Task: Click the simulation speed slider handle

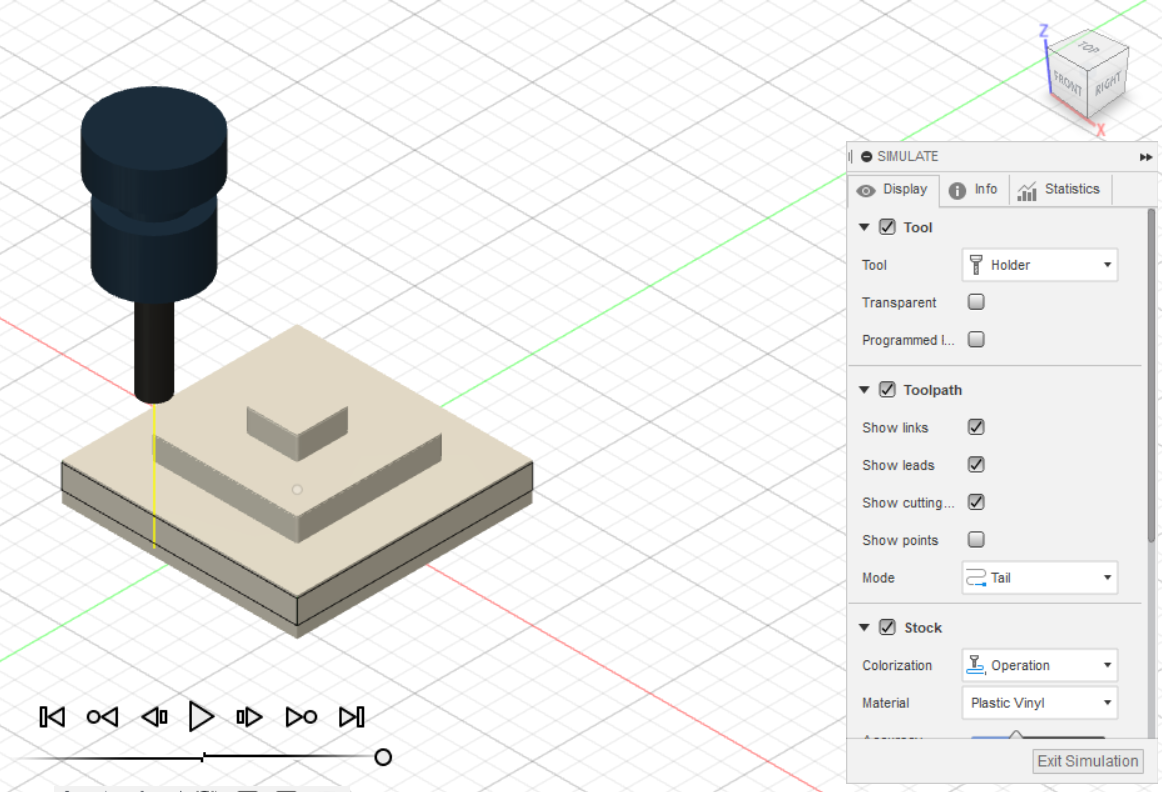Action: click(383, 757)
